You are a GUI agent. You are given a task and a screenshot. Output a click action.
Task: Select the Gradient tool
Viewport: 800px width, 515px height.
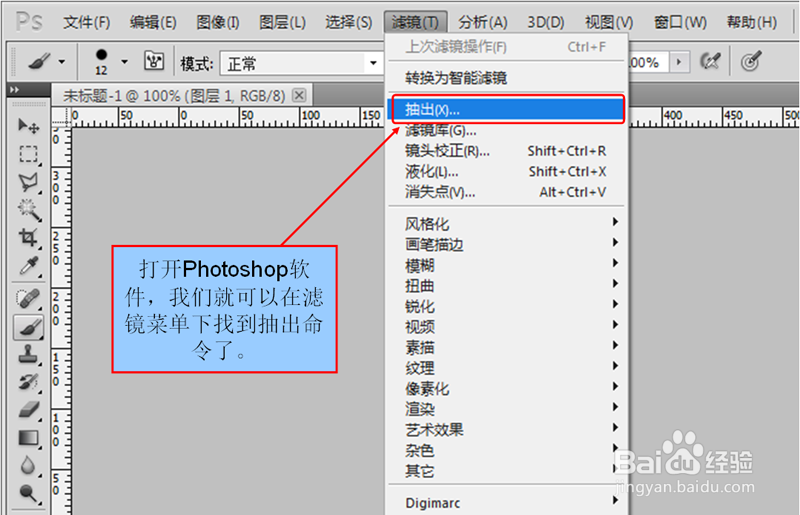pyautogui.click(x=29, y=438)
